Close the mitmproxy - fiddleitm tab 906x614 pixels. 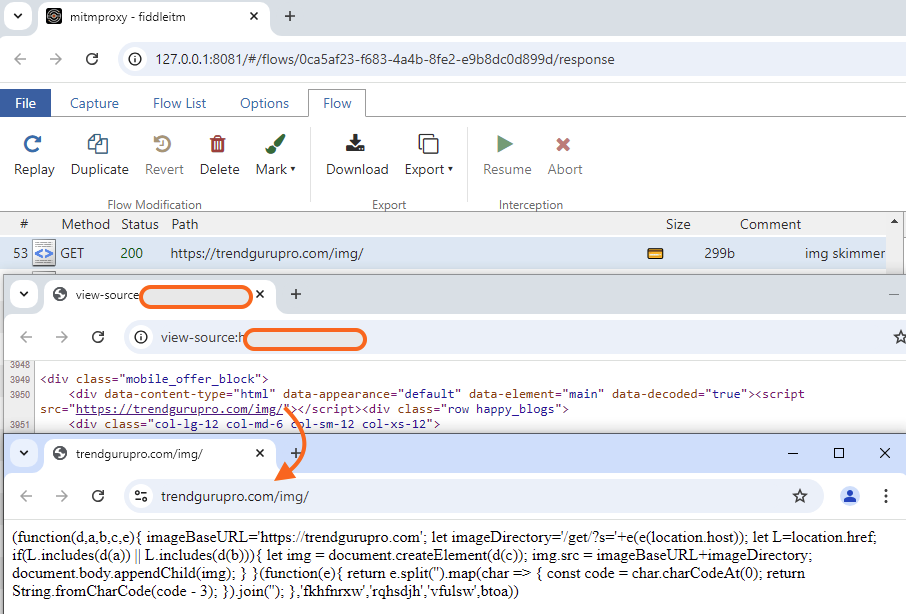pyautogui.click(x=254, y=17)
